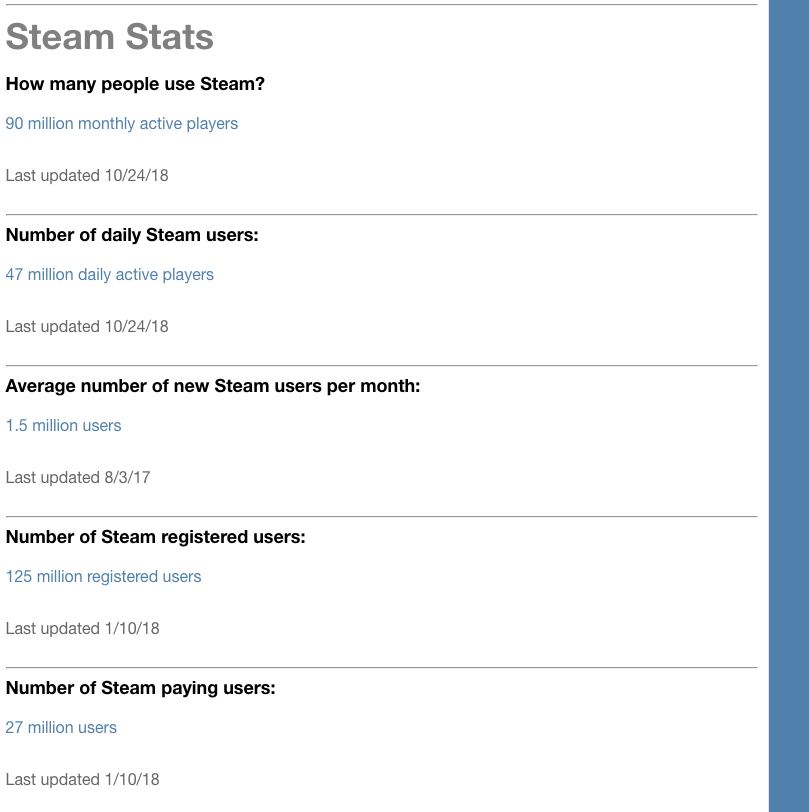
Task: Open the 47 million daily active players link
Action: point(110,274)
